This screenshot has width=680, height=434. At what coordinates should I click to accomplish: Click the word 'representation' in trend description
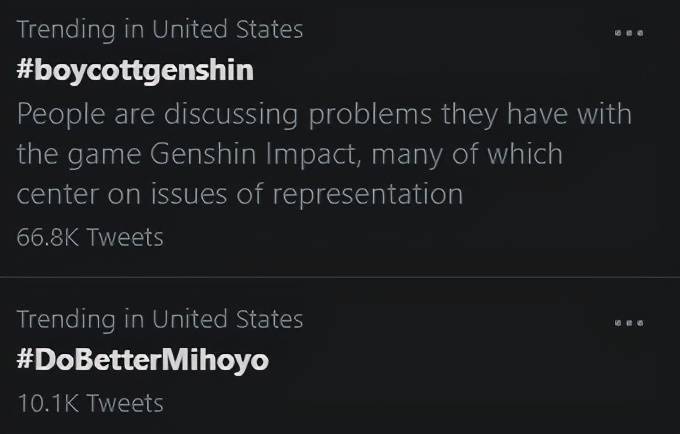[368, 195]
